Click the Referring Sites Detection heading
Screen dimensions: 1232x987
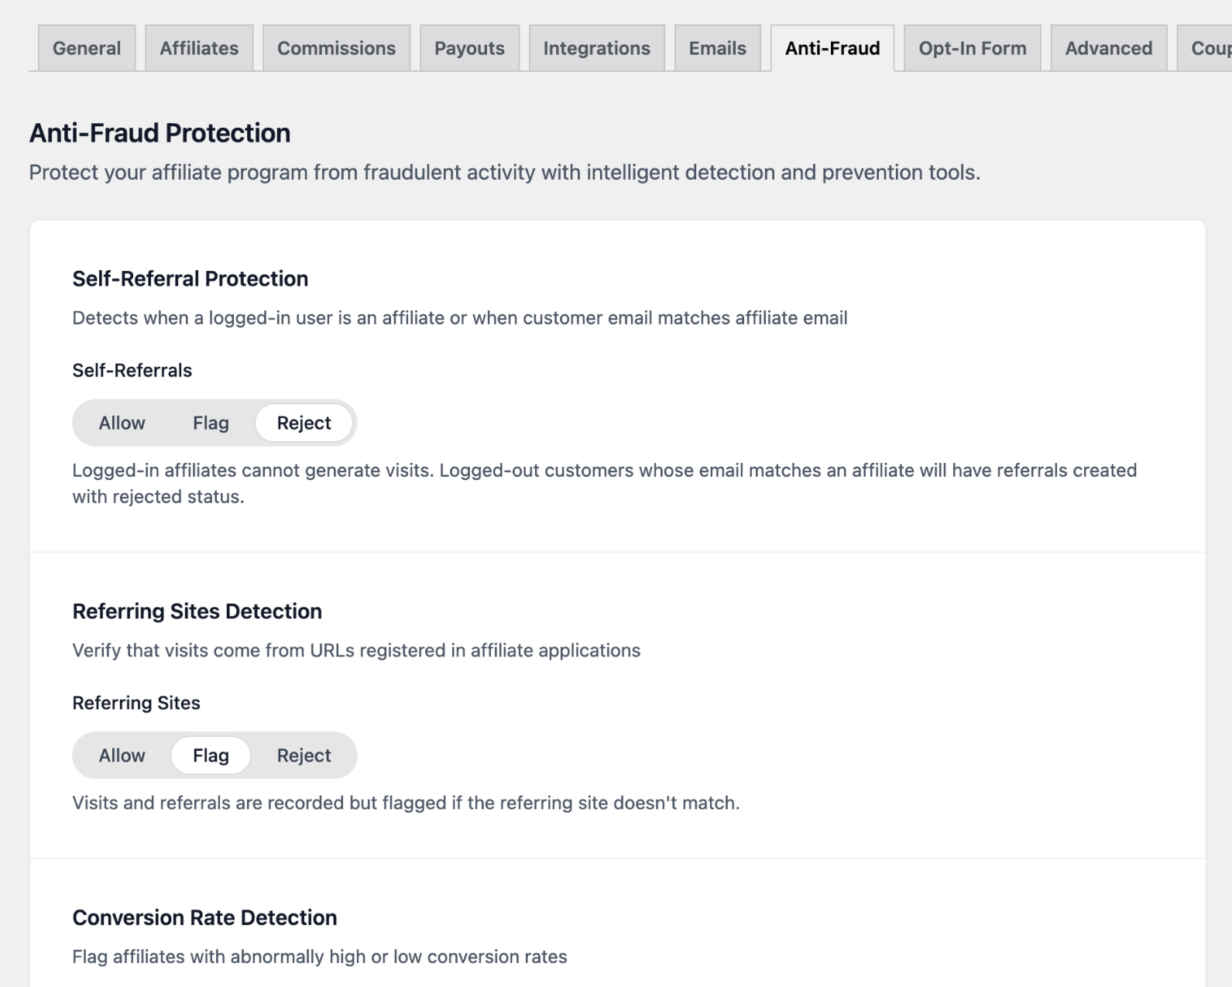click(x=196, y=611)
